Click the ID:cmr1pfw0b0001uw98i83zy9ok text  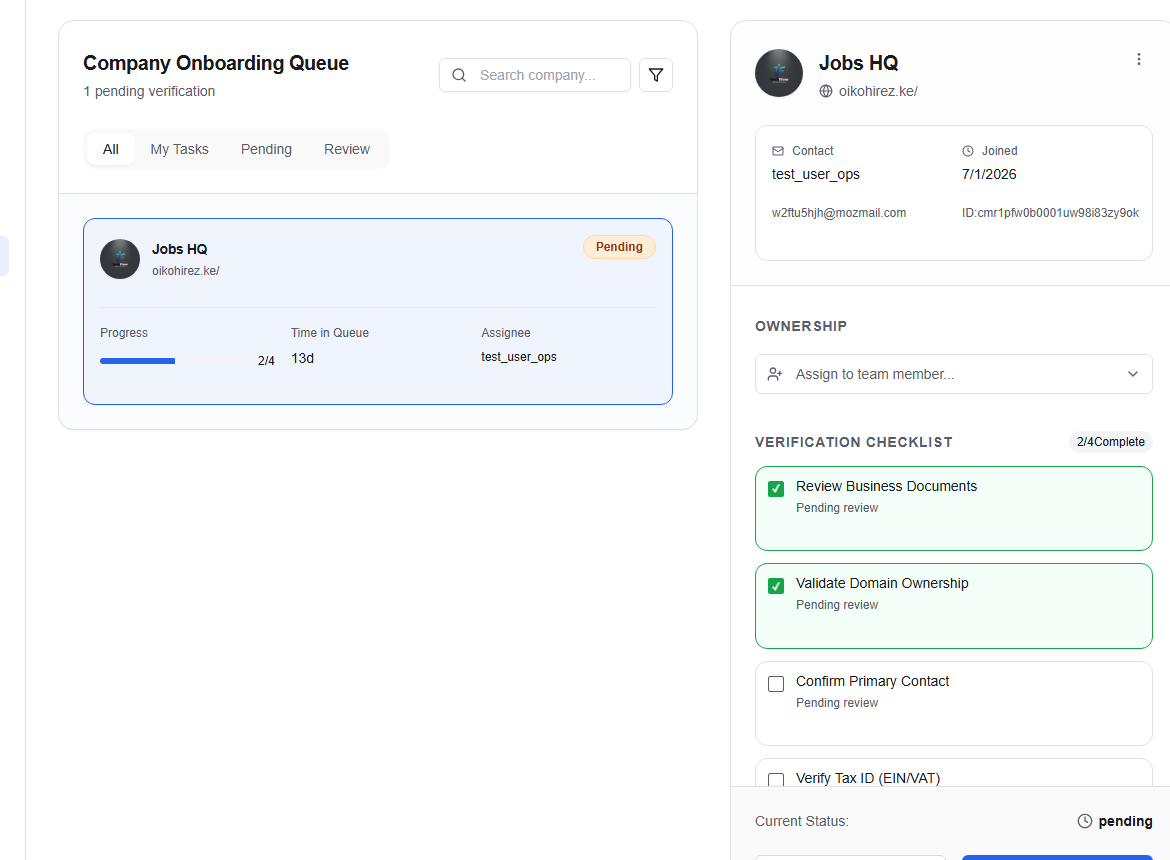[x=1051, y=213]
